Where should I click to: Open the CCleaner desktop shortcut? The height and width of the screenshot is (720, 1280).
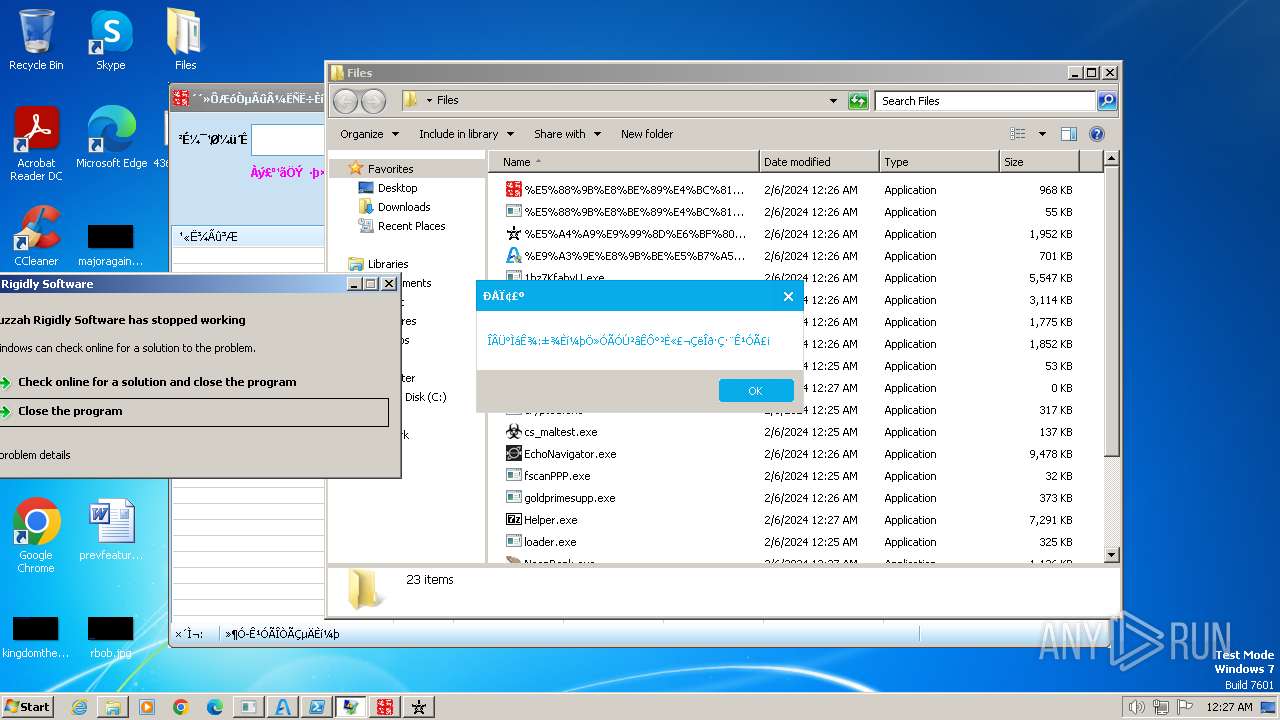[36, 236]
